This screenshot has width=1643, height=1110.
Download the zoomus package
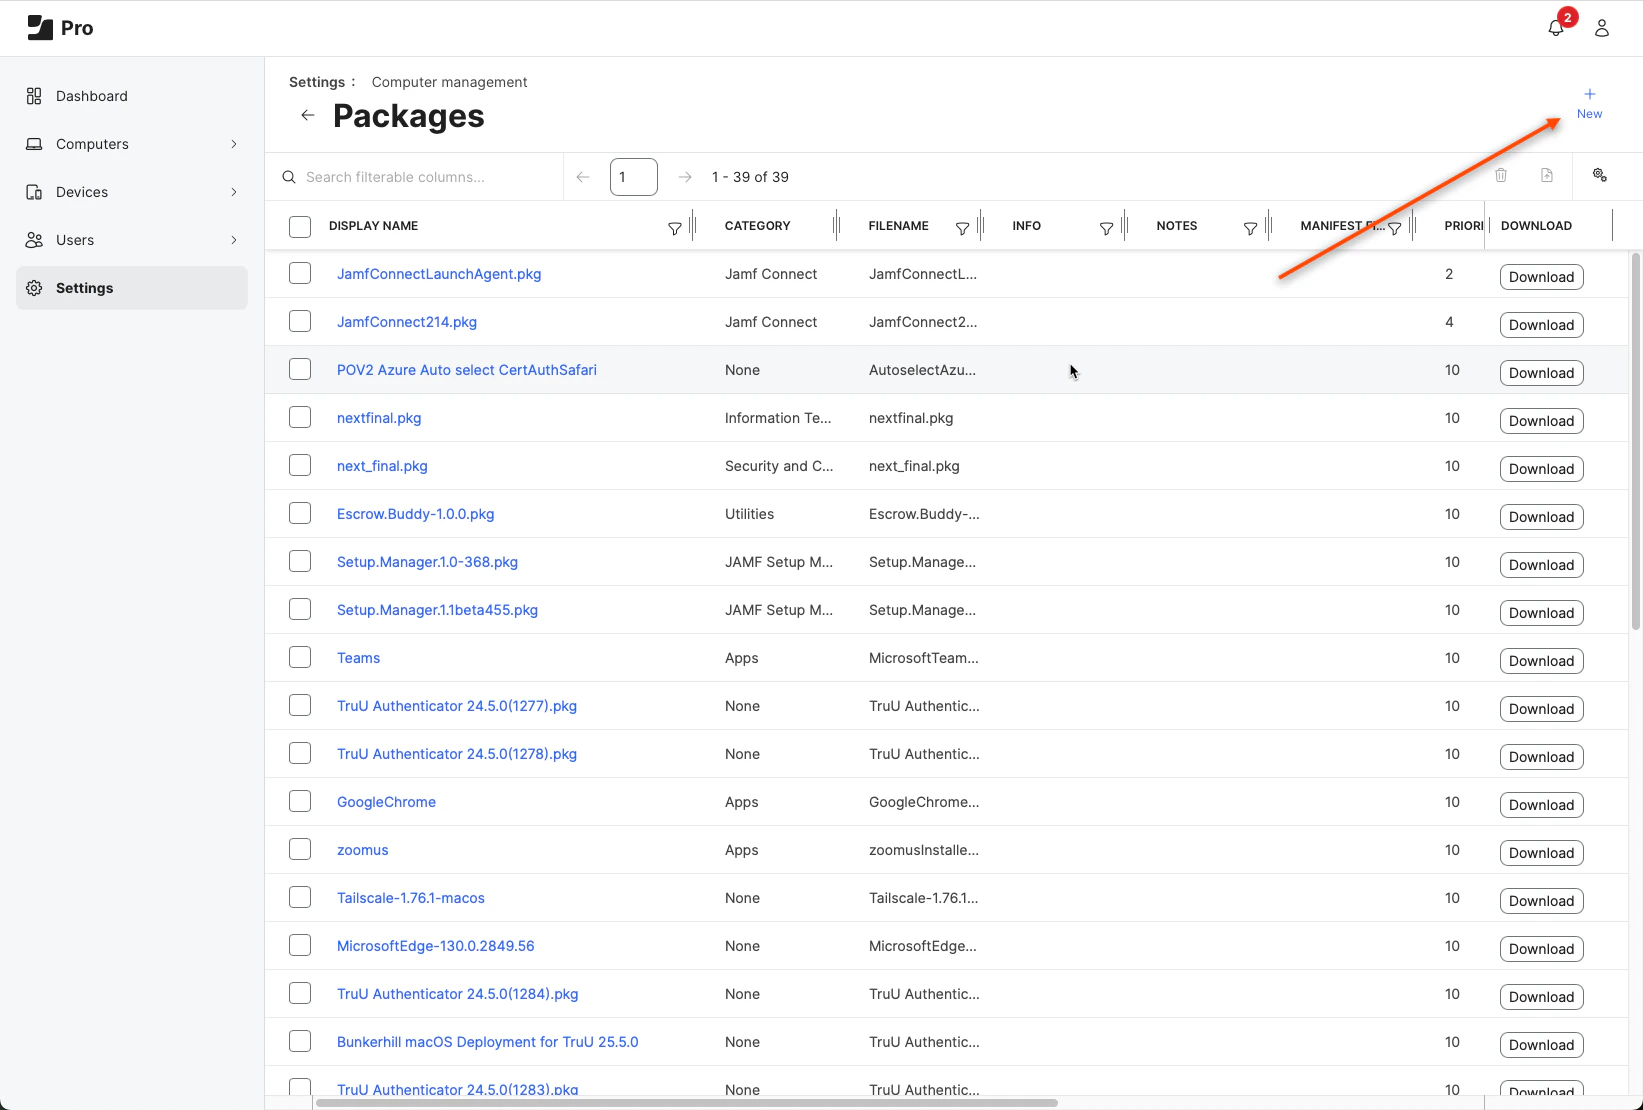(1541, 853)
